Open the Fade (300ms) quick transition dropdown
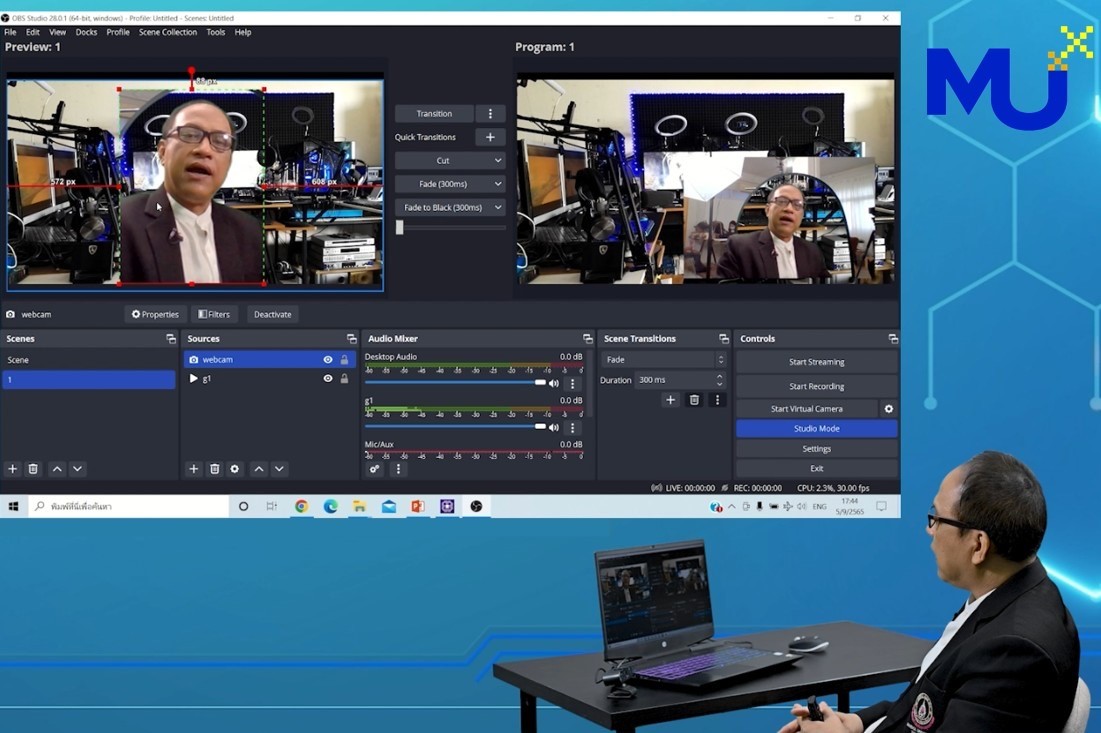 click(x=450, y=184)
